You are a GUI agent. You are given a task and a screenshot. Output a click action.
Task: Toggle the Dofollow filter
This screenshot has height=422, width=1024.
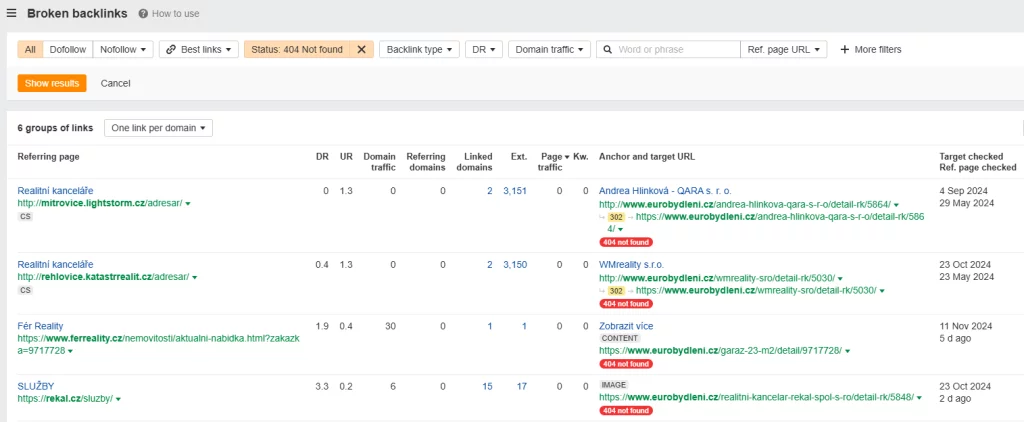[x=69, y=49]
